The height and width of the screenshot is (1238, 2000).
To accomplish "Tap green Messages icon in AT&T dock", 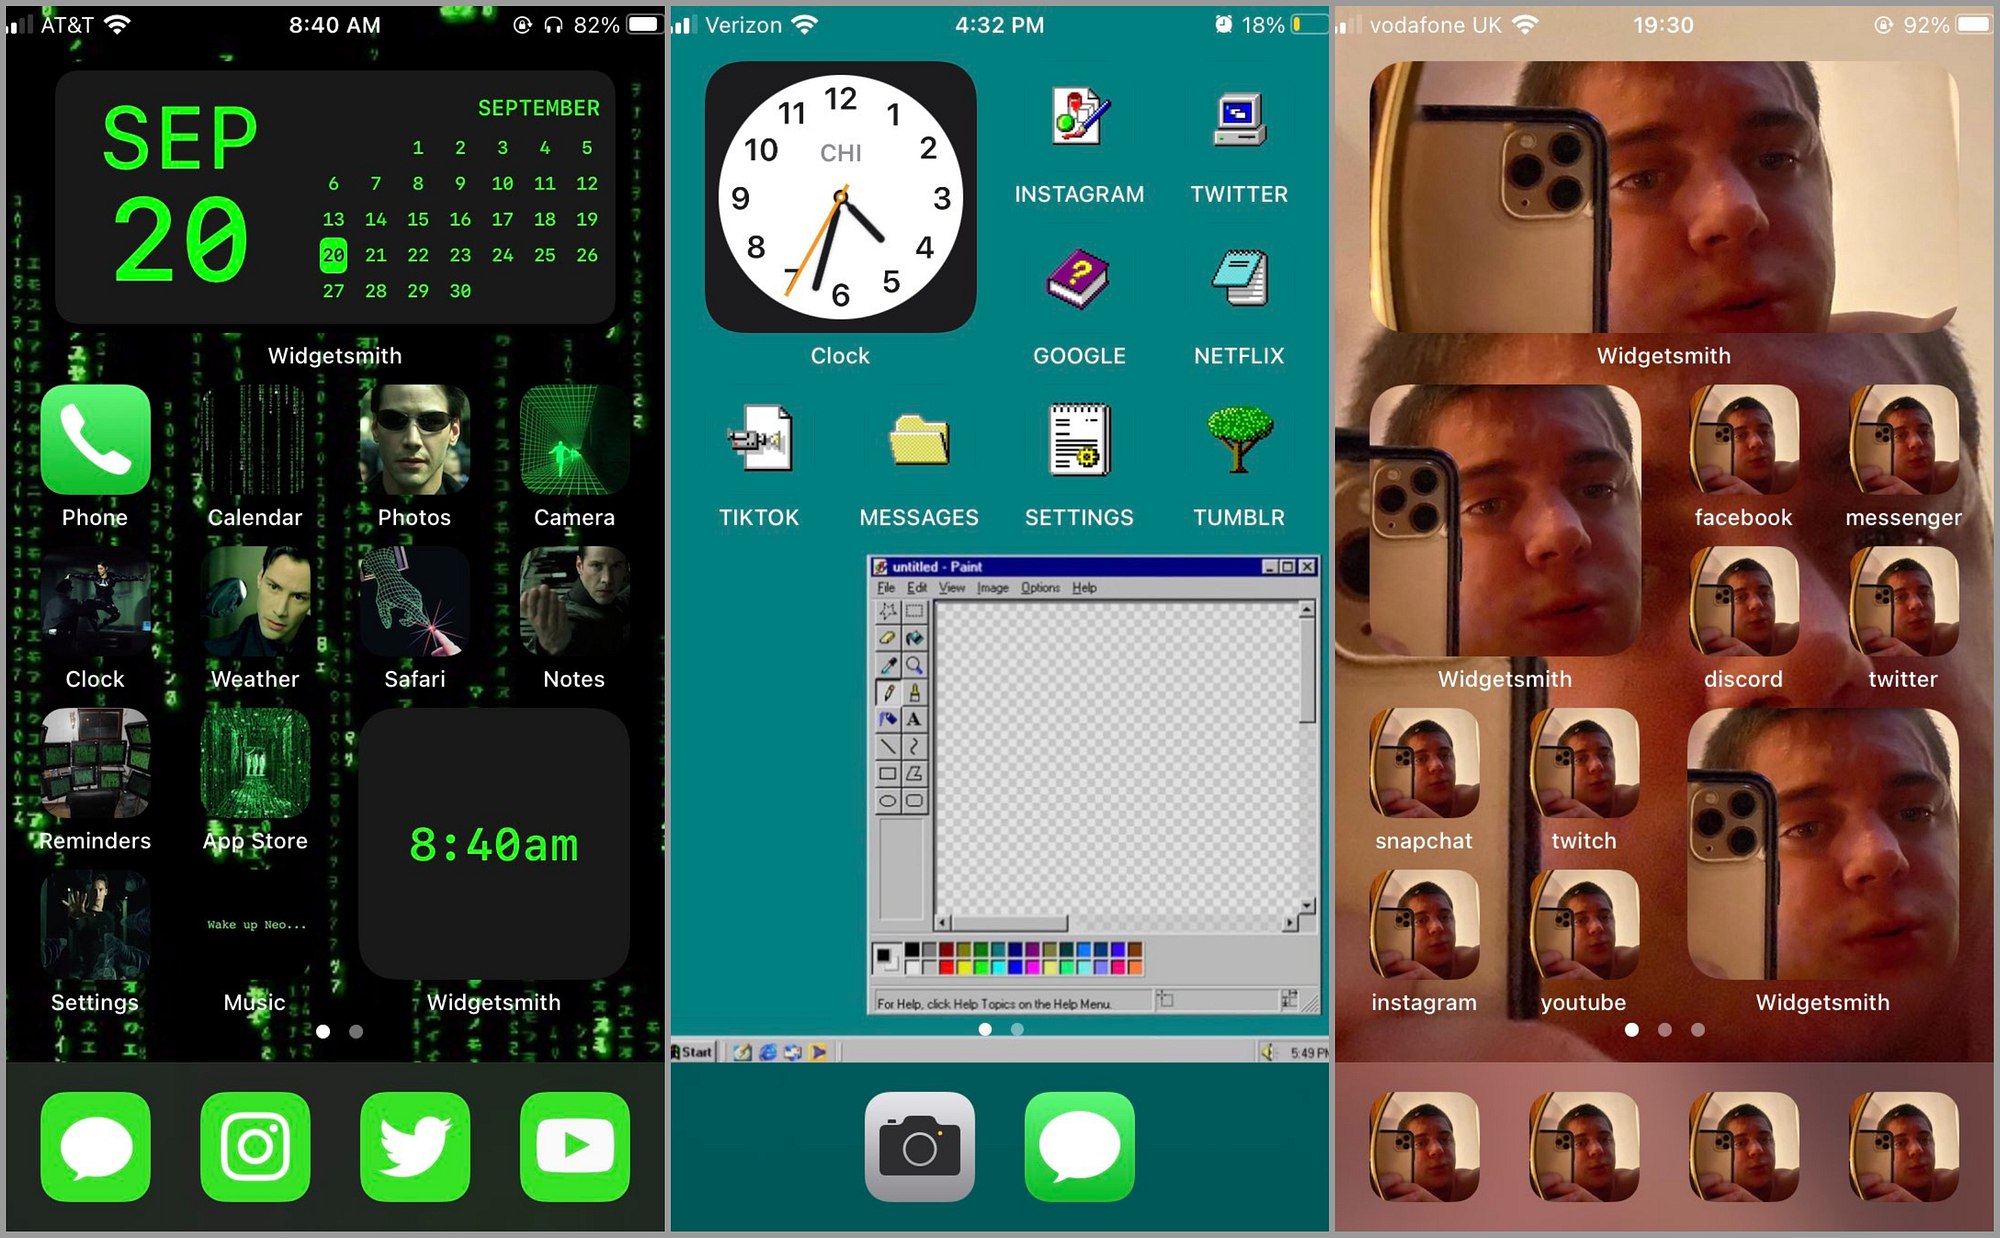I will point(96,1146).
